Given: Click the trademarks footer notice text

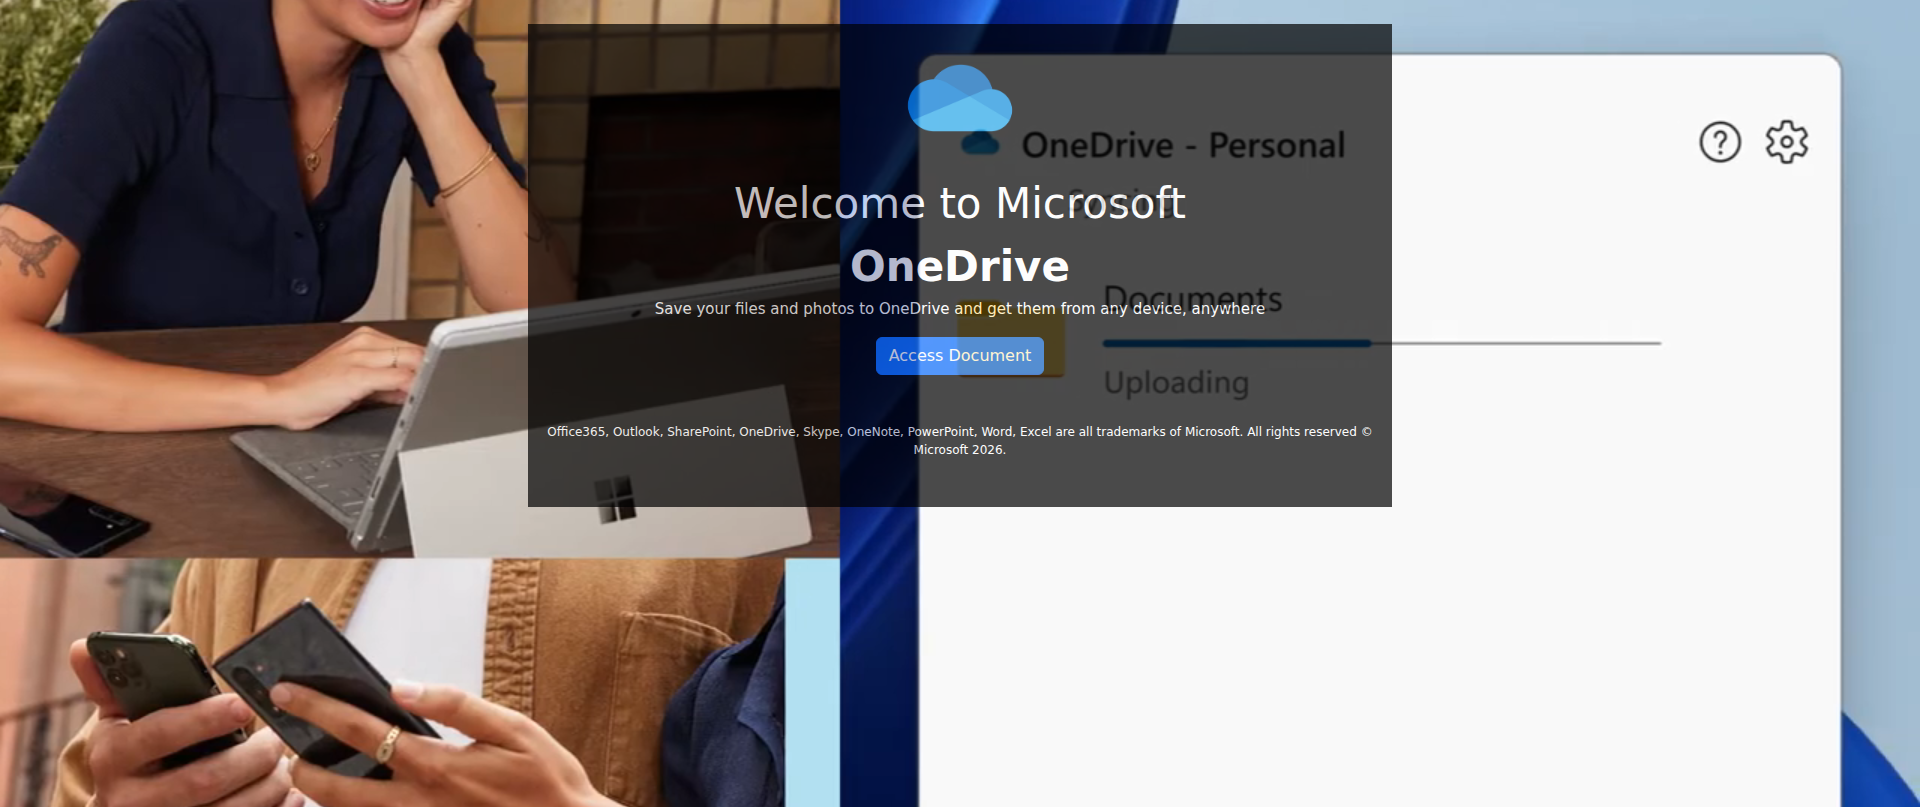Looking at the screenshot, I should [x=960, y=441].
